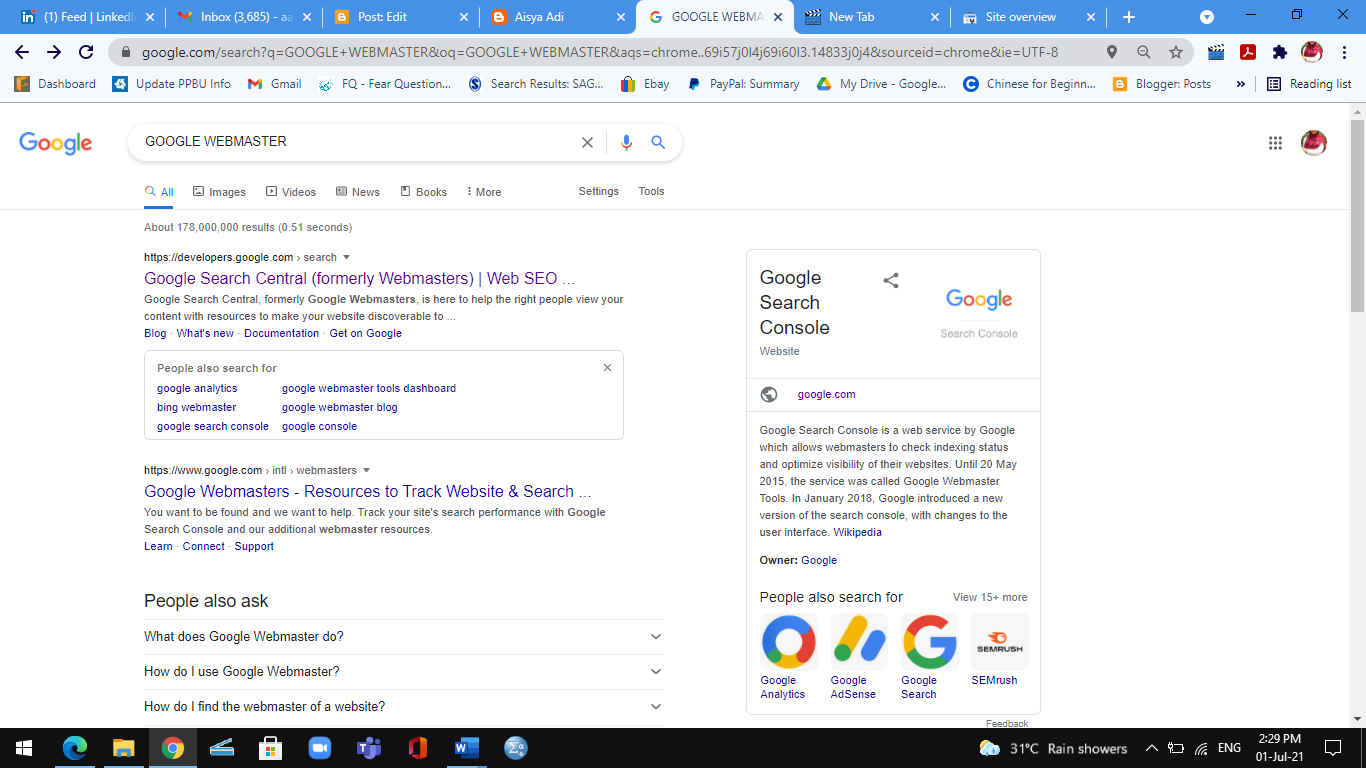Open Microsoft Teams from taskbar
The image size is (1366, 768).
[369, 747]
